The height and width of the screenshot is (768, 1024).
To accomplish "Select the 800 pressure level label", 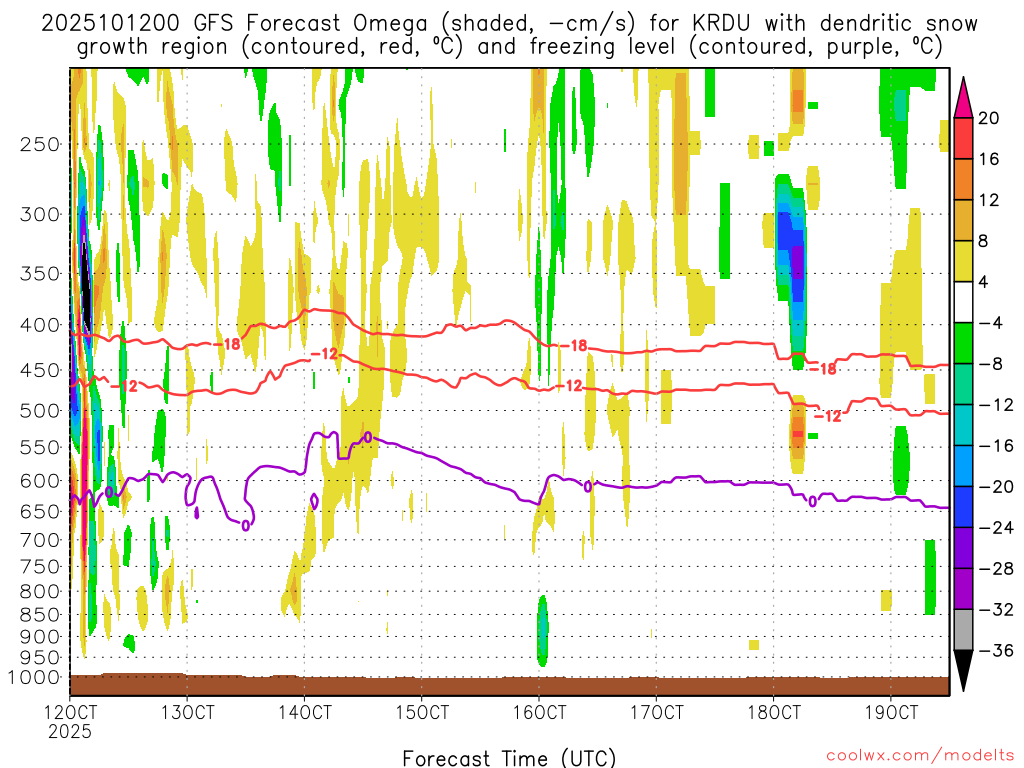I will [x=40, y=592].
